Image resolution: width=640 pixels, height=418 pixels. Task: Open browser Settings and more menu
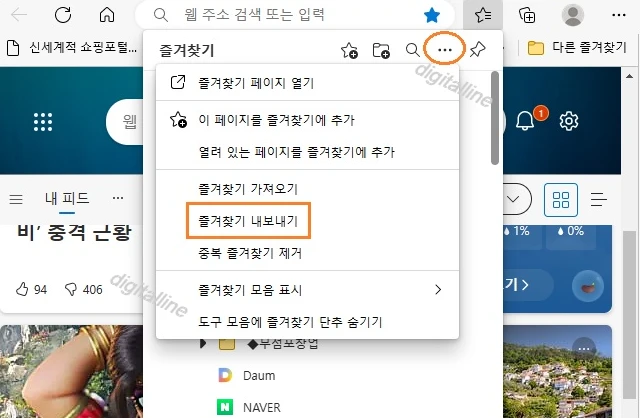click(619, 15)
